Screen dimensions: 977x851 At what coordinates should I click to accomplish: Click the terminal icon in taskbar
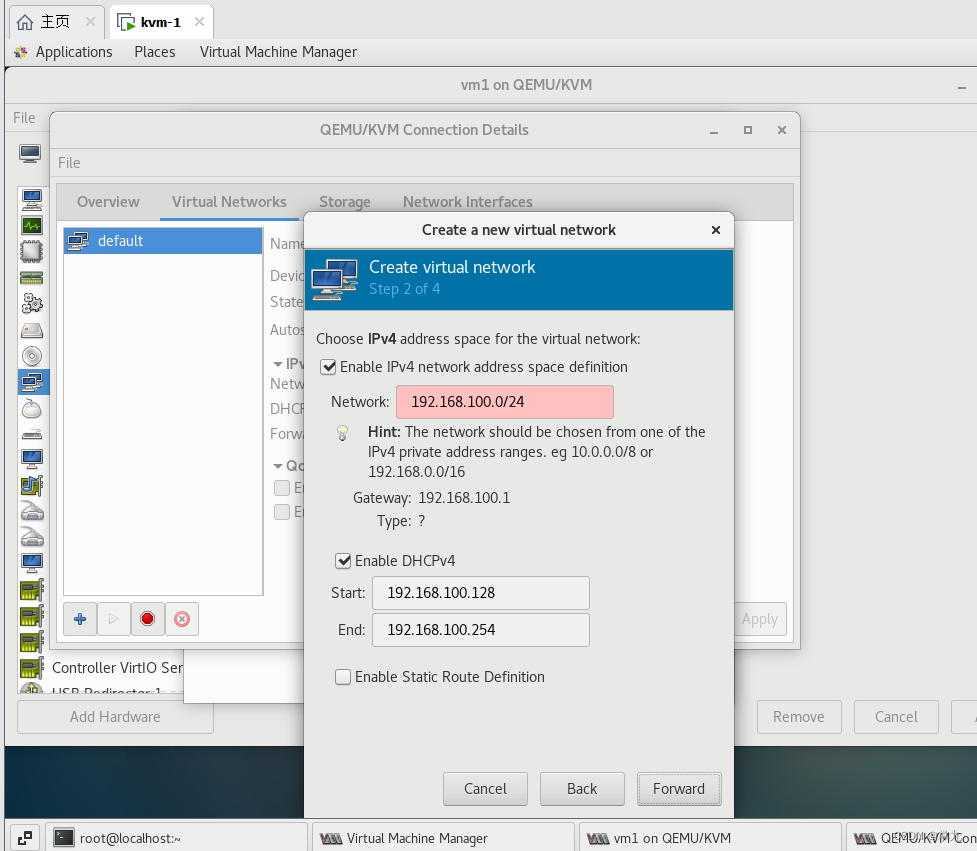tap(64, 838)
